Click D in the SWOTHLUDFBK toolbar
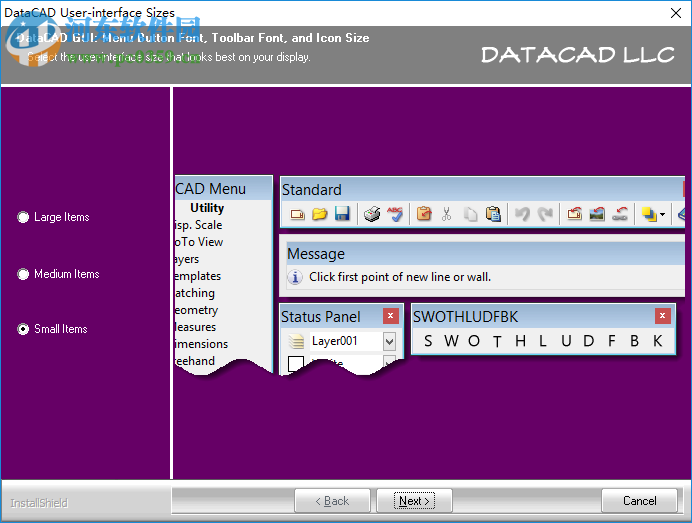Viewport: 692px width, 523px height. click(x=589, y=341)
